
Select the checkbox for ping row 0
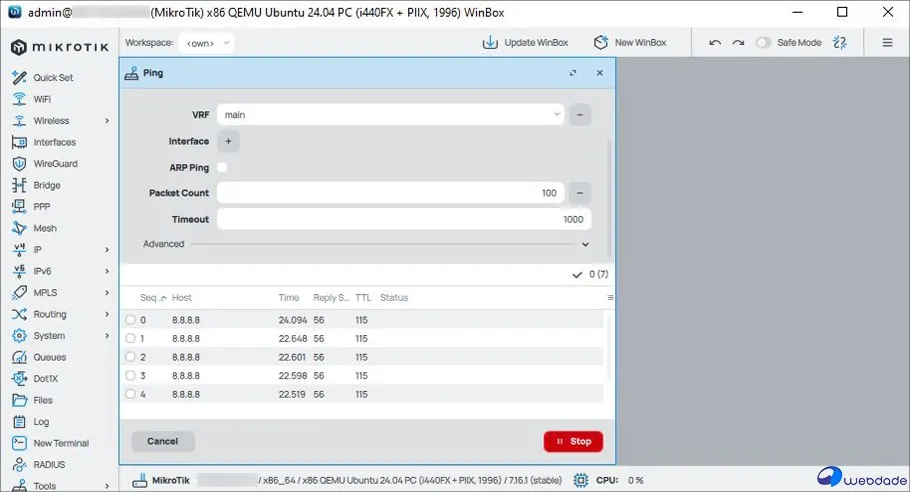point(130,320)
